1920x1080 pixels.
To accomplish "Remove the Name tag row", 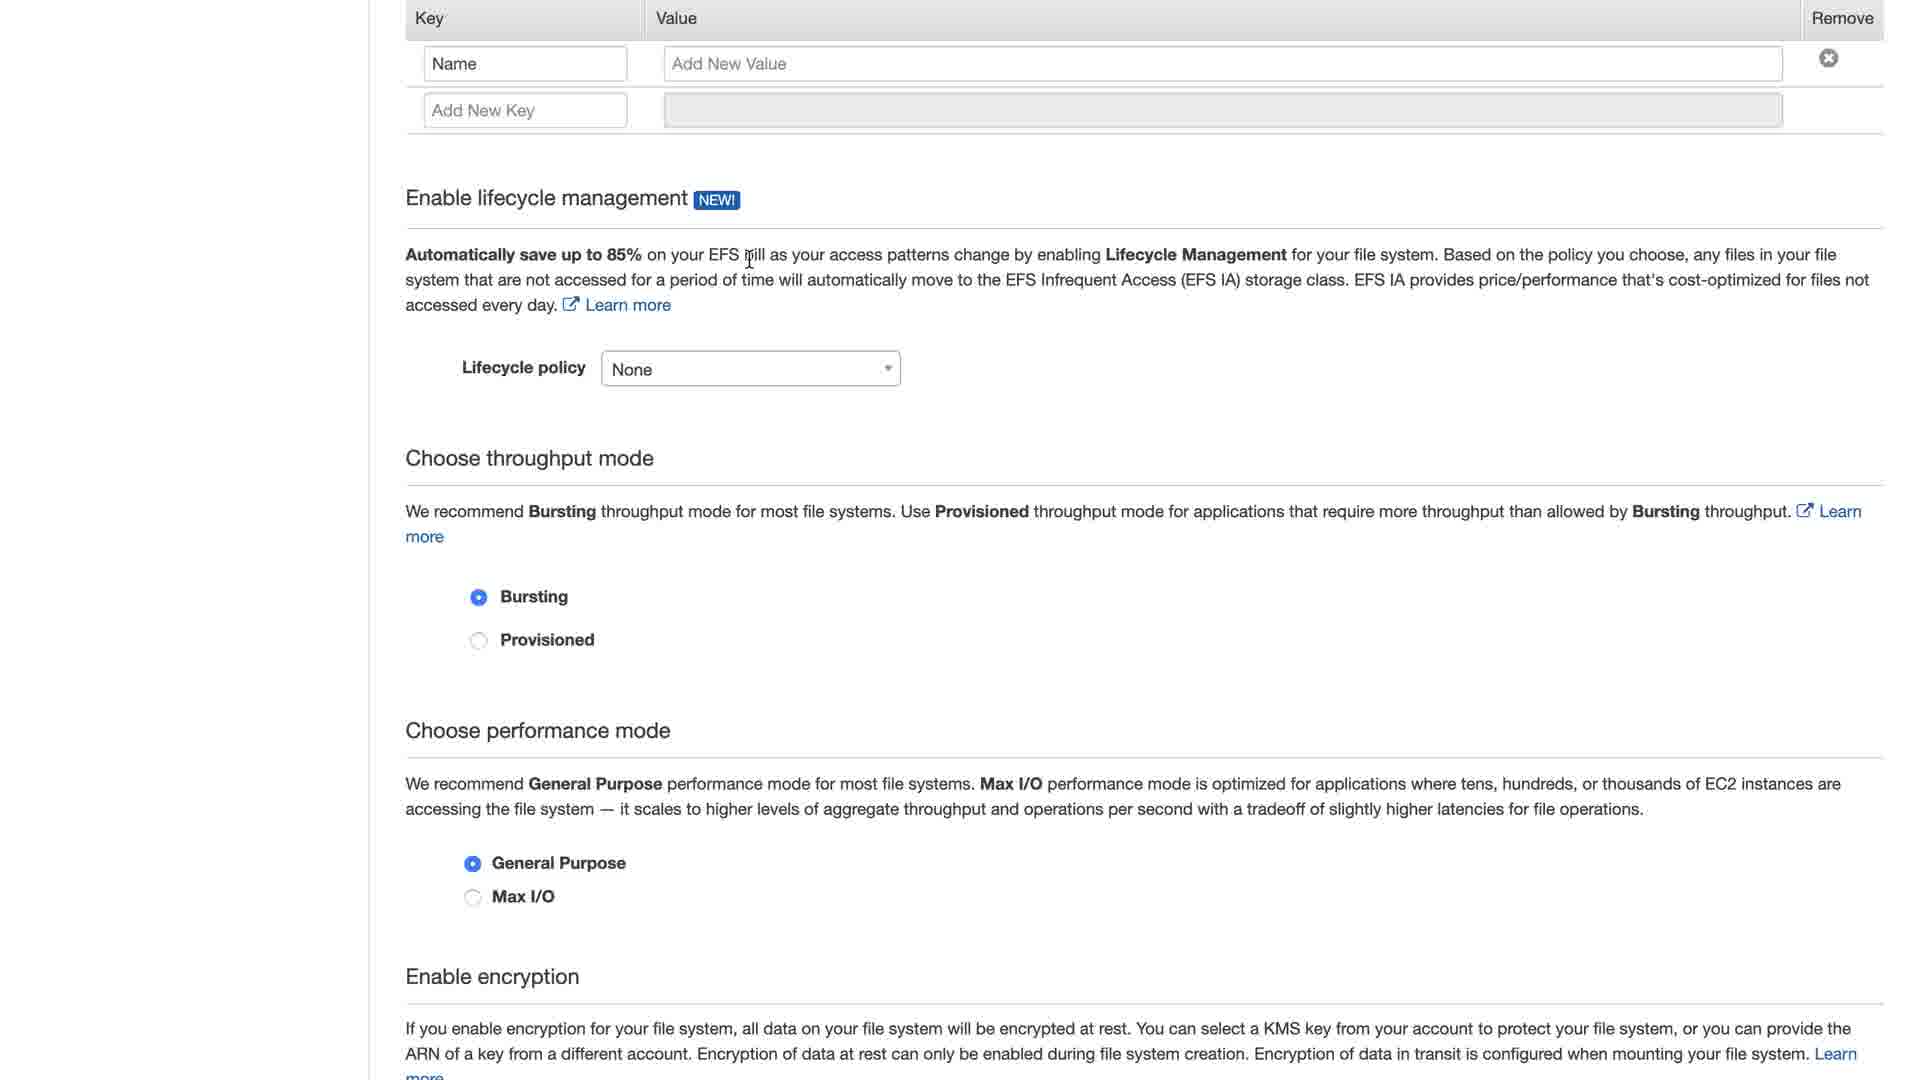I will click(x=1828, y=59).
